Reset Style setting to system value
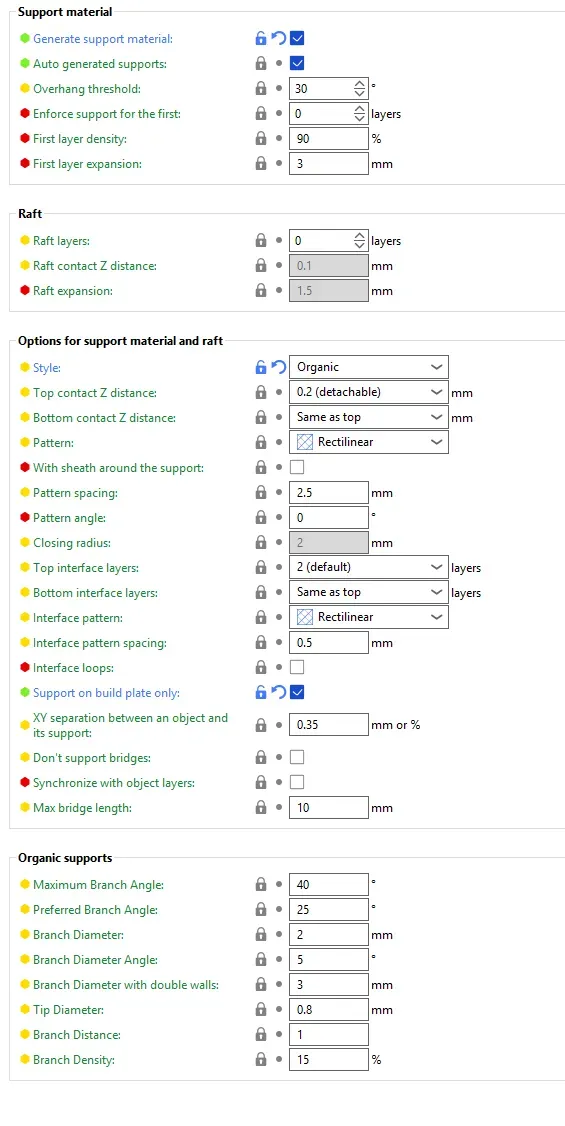The width and height of the screenshot is (565, 1126). pyautogui.click(x=279, y=367)
